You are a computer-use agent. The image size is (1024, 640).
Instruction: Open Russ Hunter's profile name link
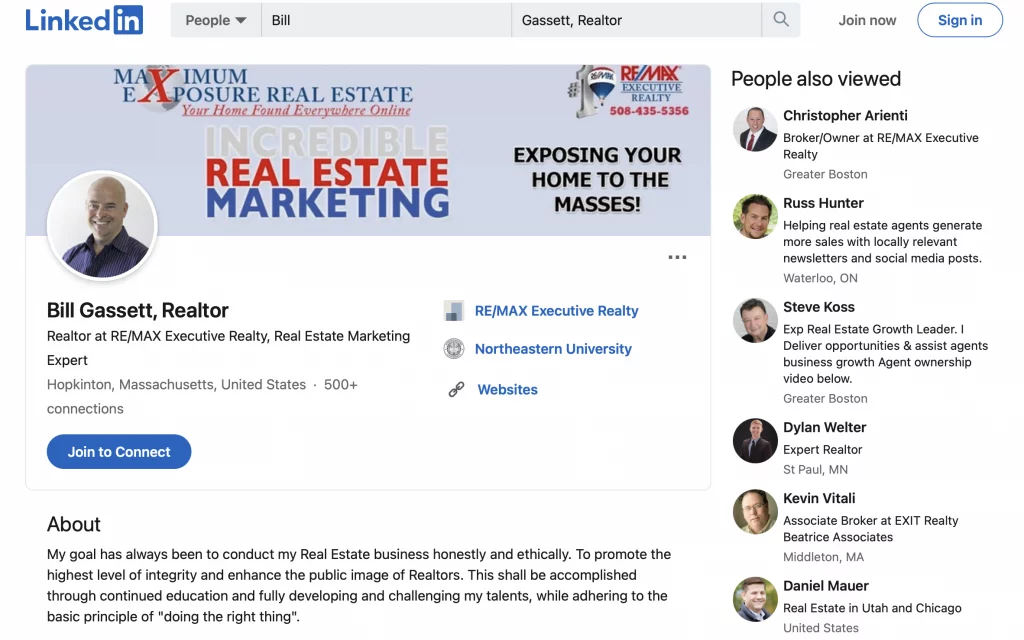coord(823,203)
